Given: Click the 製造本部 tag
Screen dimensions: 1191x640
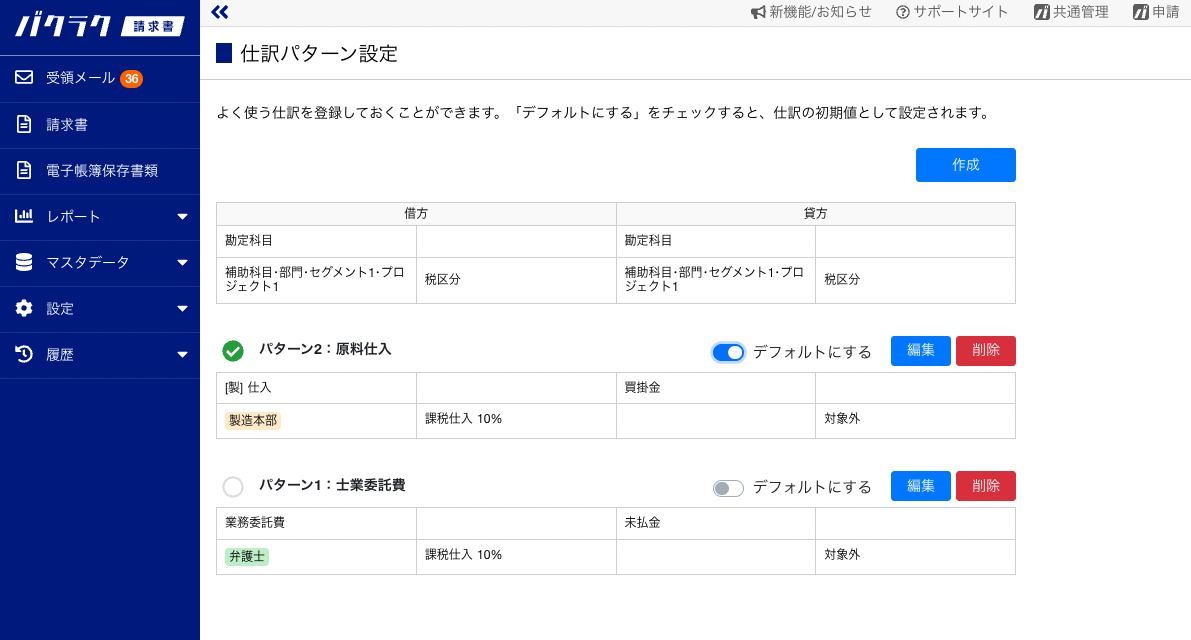Looking at the screenshot, I should click(x=253, y=421).
